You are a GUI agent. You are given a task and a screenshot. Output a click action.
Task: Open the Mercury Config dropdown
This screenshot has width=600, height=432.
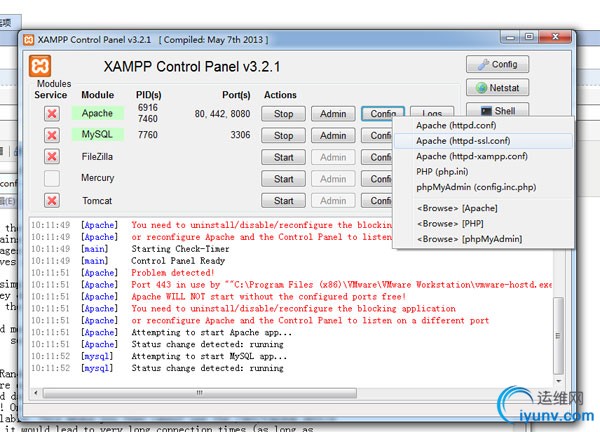point(377,179)
